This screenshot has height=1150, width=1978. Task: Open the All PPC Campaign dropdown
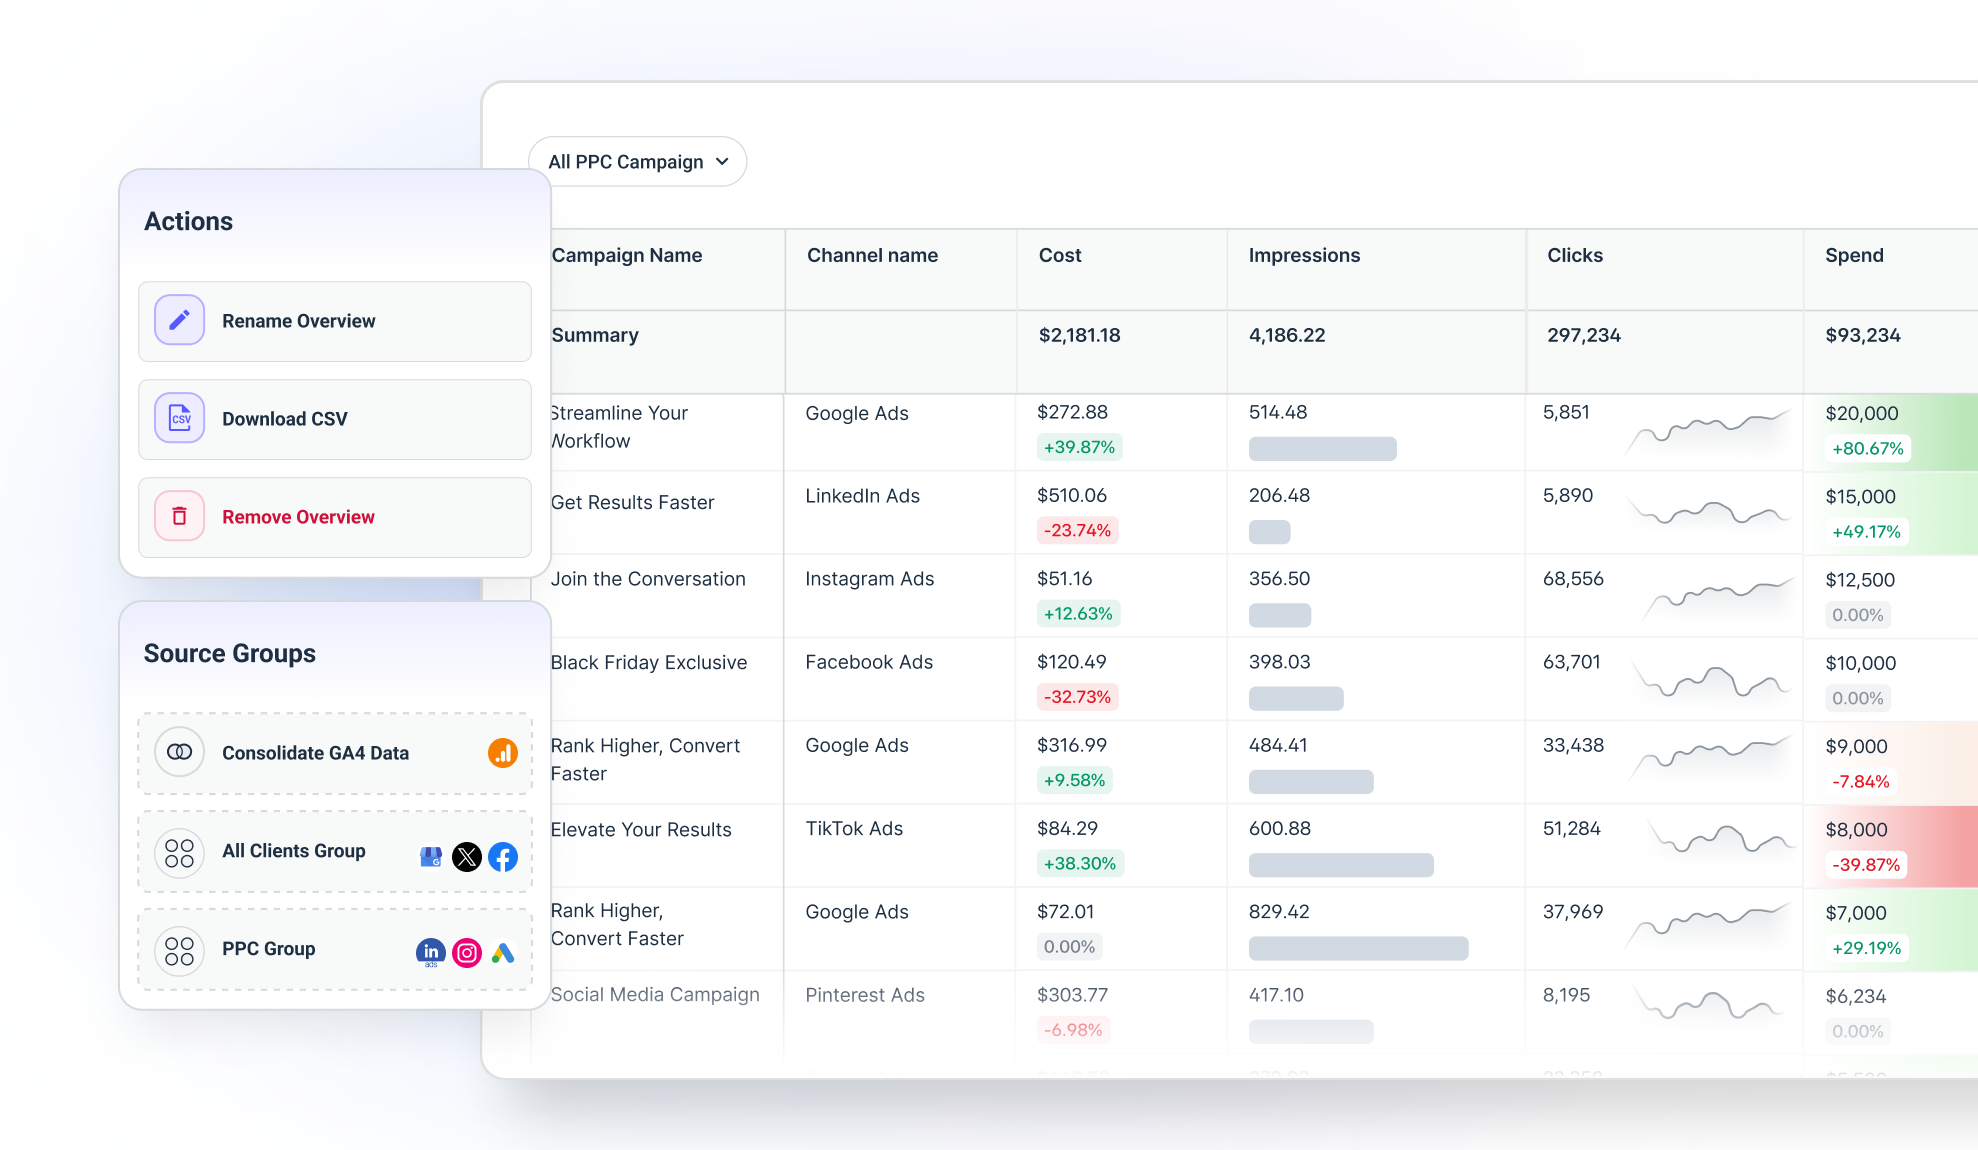pyautogui.click(x=638, y=161)
